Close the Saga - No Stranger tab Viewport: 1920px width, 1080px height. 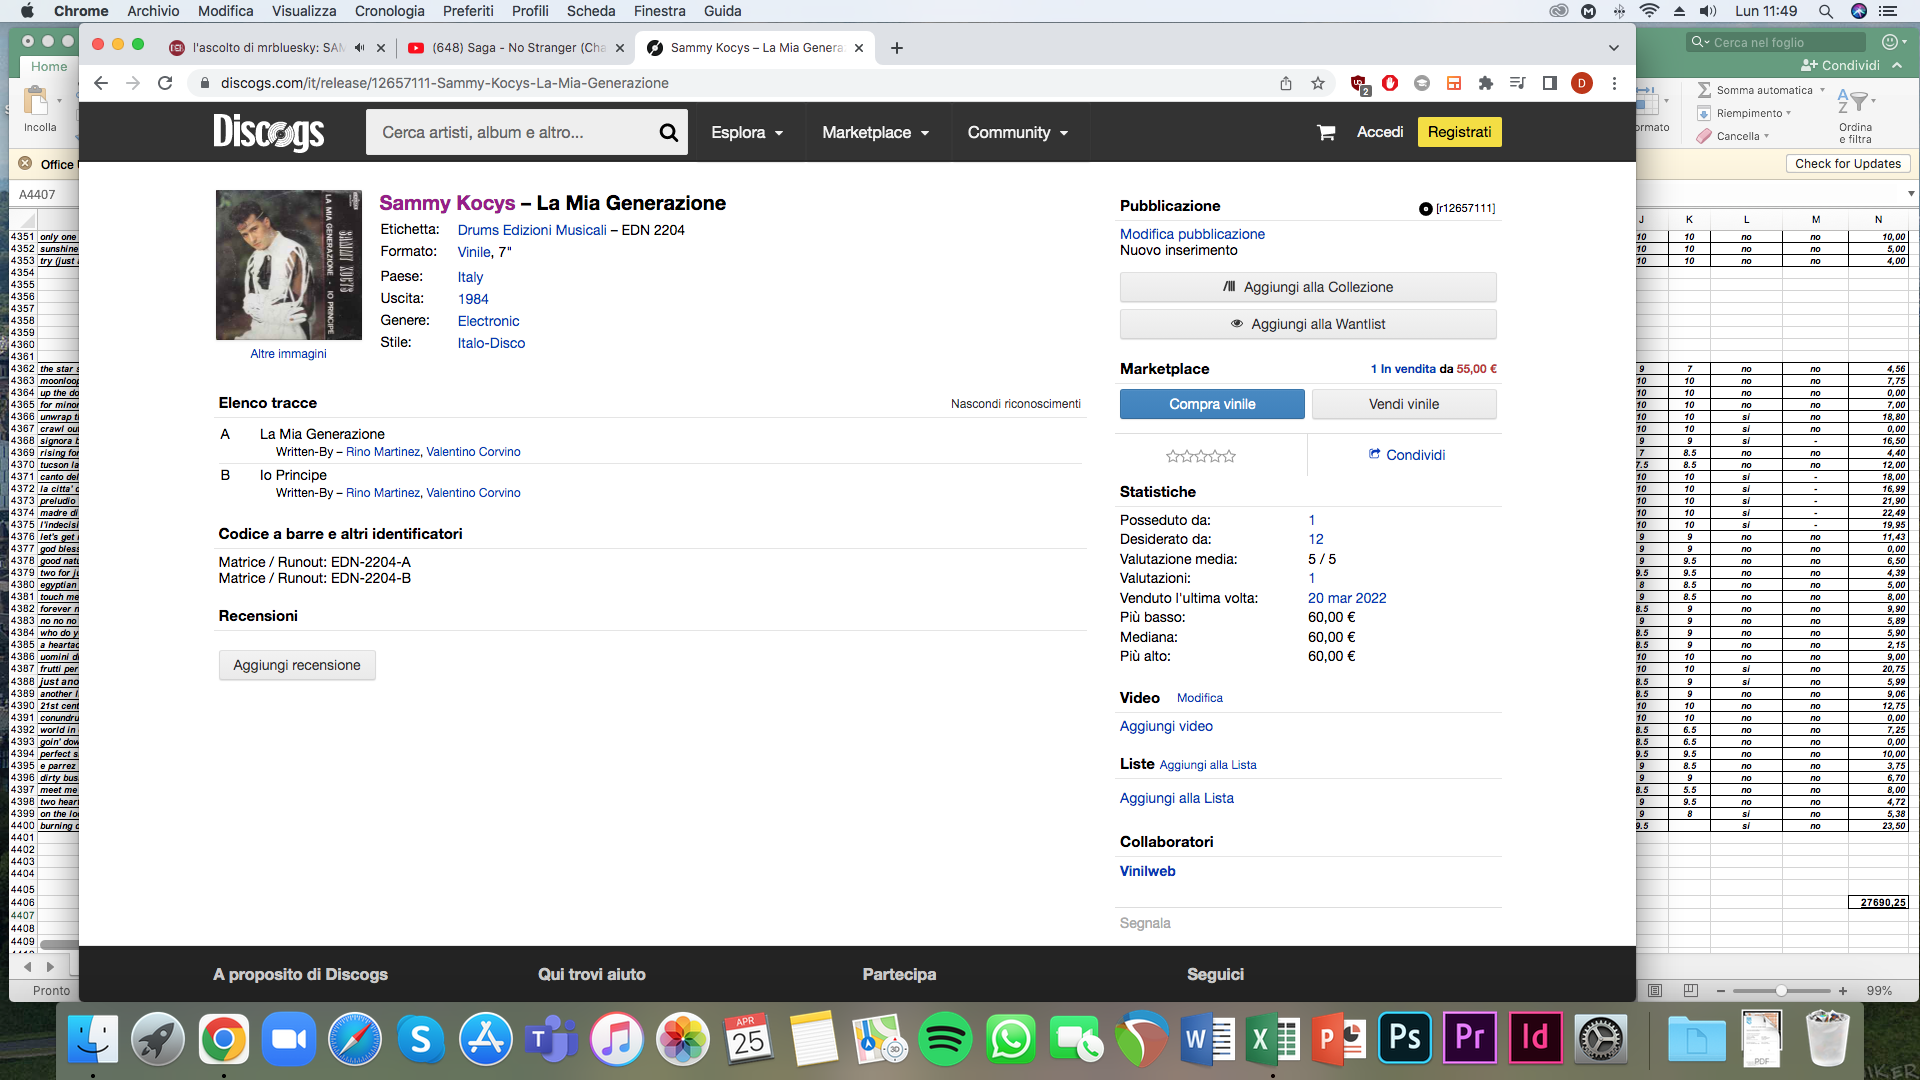[x=620, y=47]
